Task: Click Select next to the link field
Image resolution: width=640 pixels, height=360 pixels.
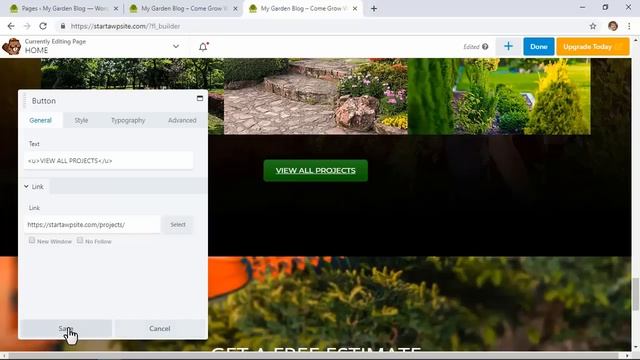Action: coord(178,224)
